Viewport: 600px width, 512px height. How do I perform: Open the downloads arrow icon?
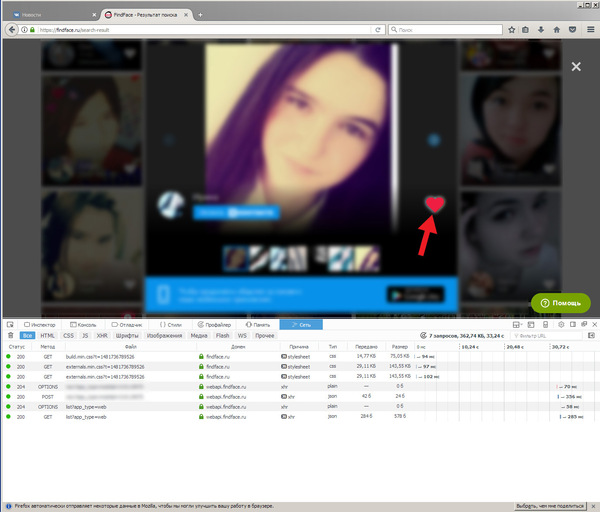click(541, 30)
